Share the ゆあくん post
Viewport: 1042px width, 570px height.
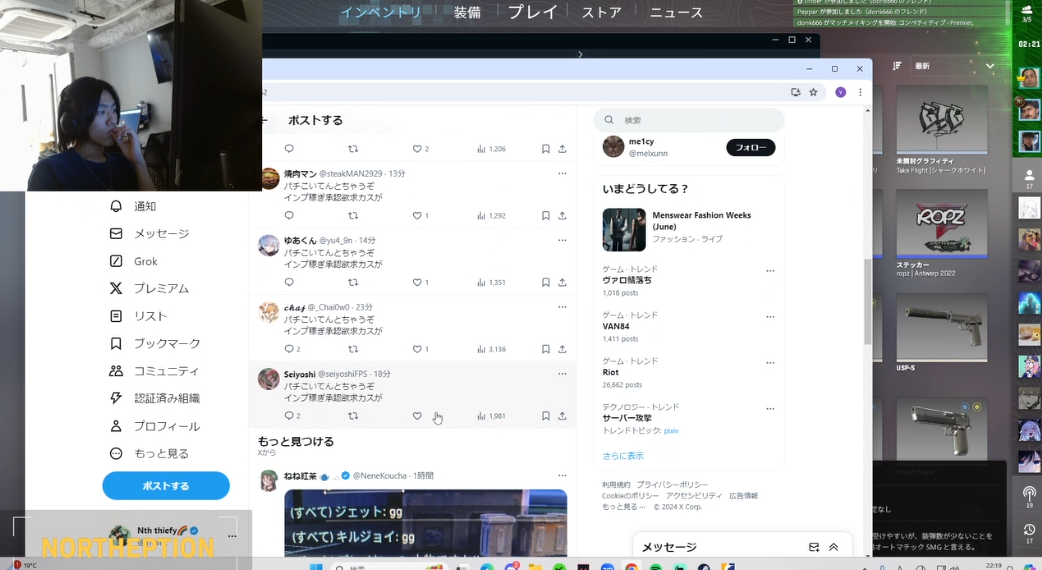coord(562,282)
